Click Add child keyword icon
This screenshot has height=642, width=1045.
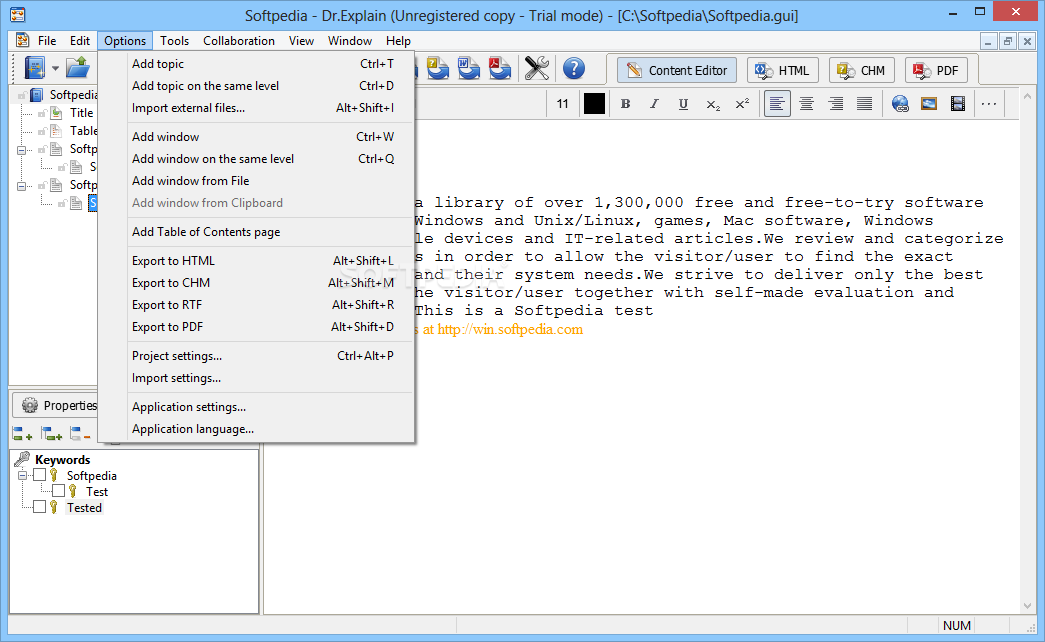pos(51,434)
